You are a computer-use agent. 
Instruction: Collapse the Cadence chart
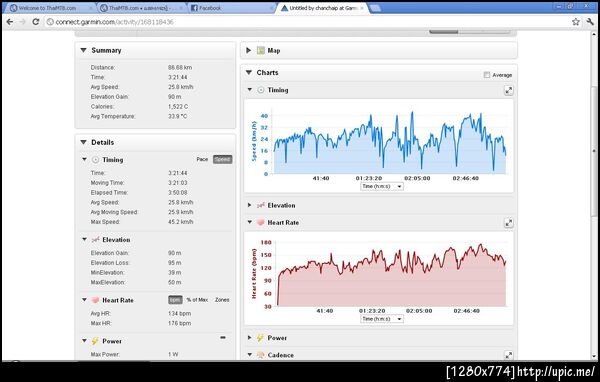(250, 355)
